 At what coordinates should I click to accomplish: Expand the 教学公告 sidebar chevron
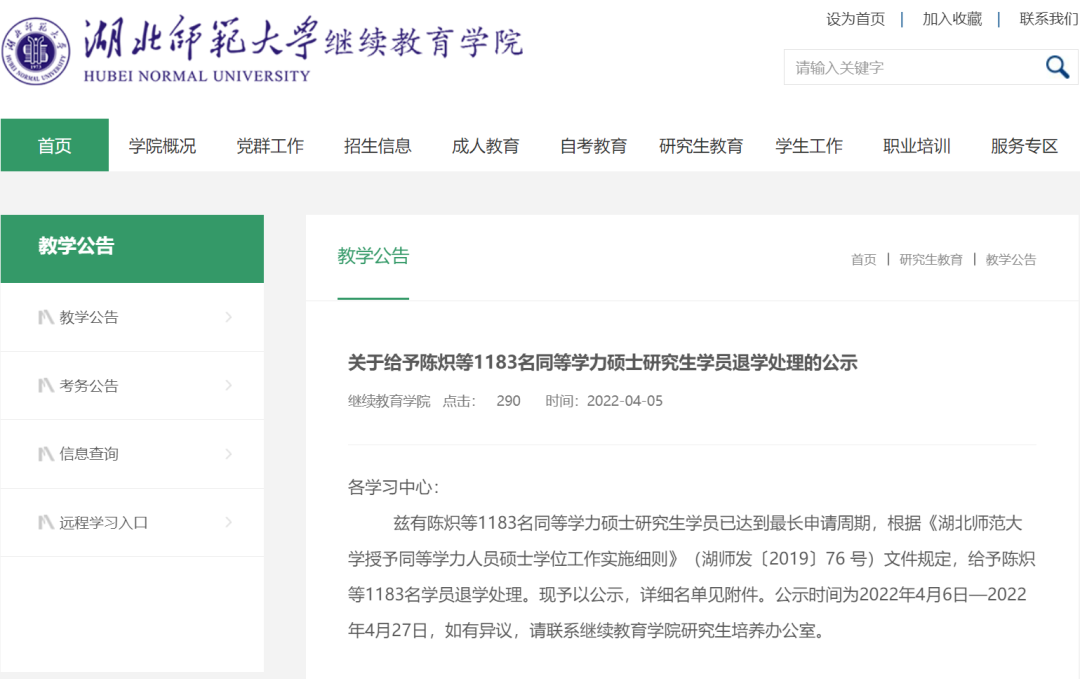pyautogui.click(x=229, y=317)
